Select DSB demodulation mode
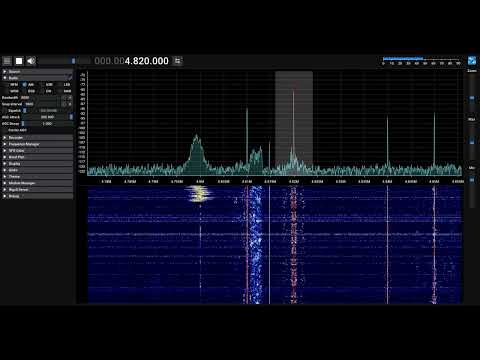The width and height of the screenshot is (480, 360). click(x=29, y=91)
